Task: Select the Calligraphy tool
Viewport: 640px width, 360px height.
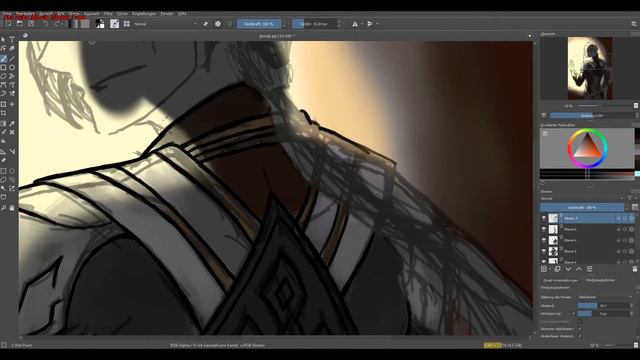Action: pyautogui.click(x=12, y=48)
